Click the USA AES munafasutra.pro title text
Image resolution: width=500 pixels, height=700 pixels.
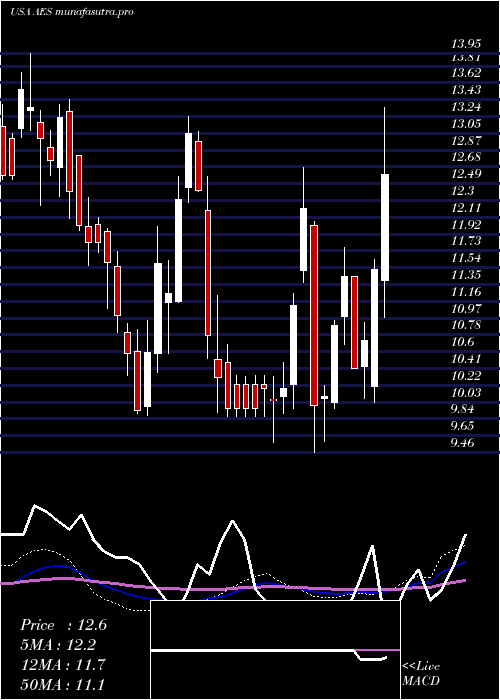72,12
